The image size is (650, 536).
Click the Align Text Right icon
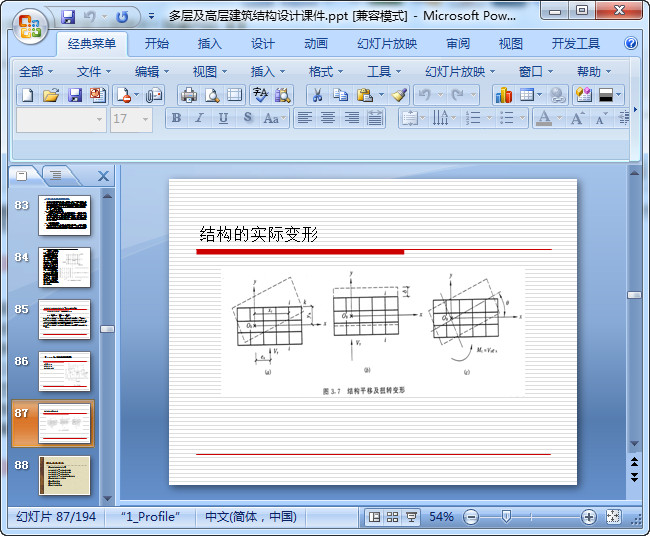tap(352, 118)
